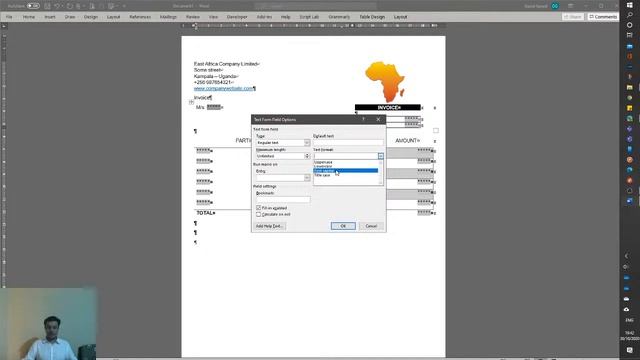Click Cancel in the dialog

point(371,226)
